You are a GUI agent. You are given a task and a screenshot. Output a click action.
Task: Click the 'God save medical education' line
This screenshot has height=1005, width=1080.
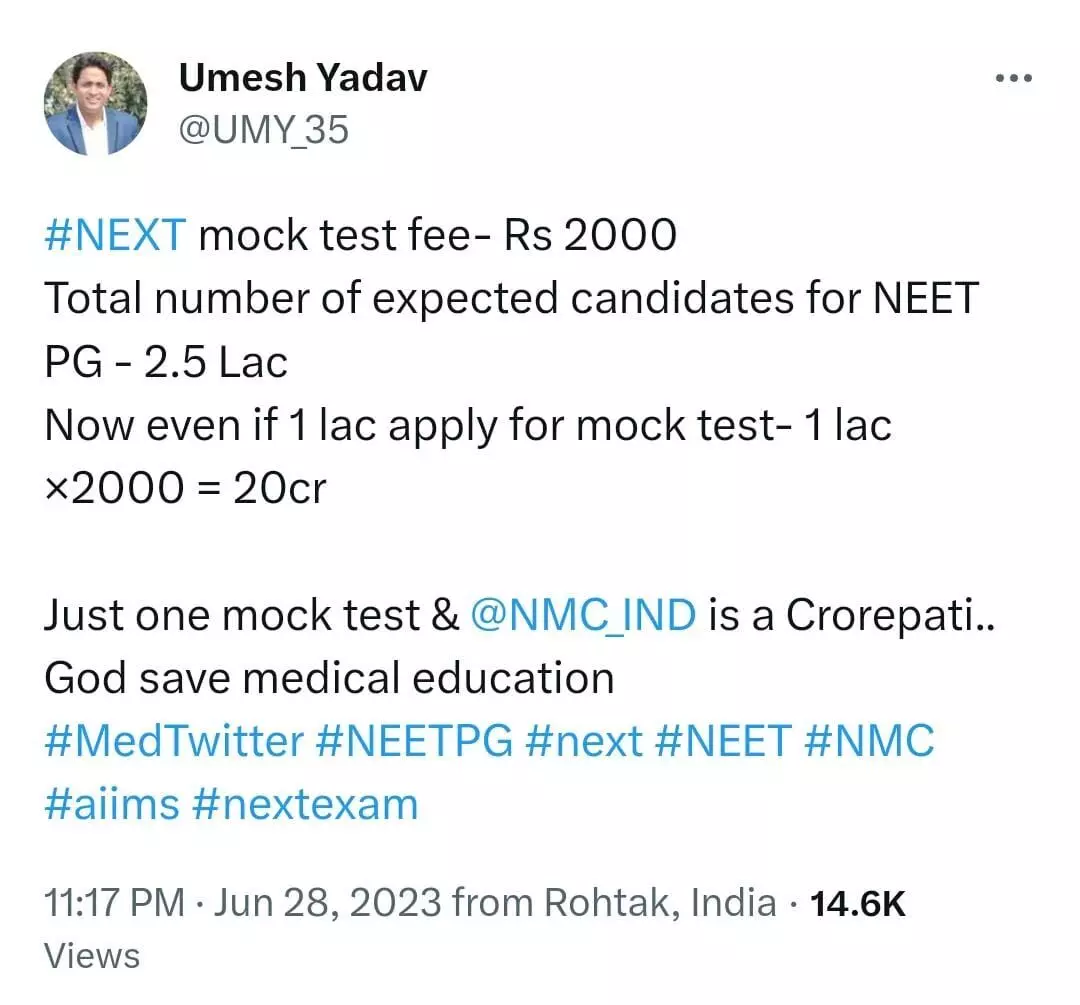point(329,679)
